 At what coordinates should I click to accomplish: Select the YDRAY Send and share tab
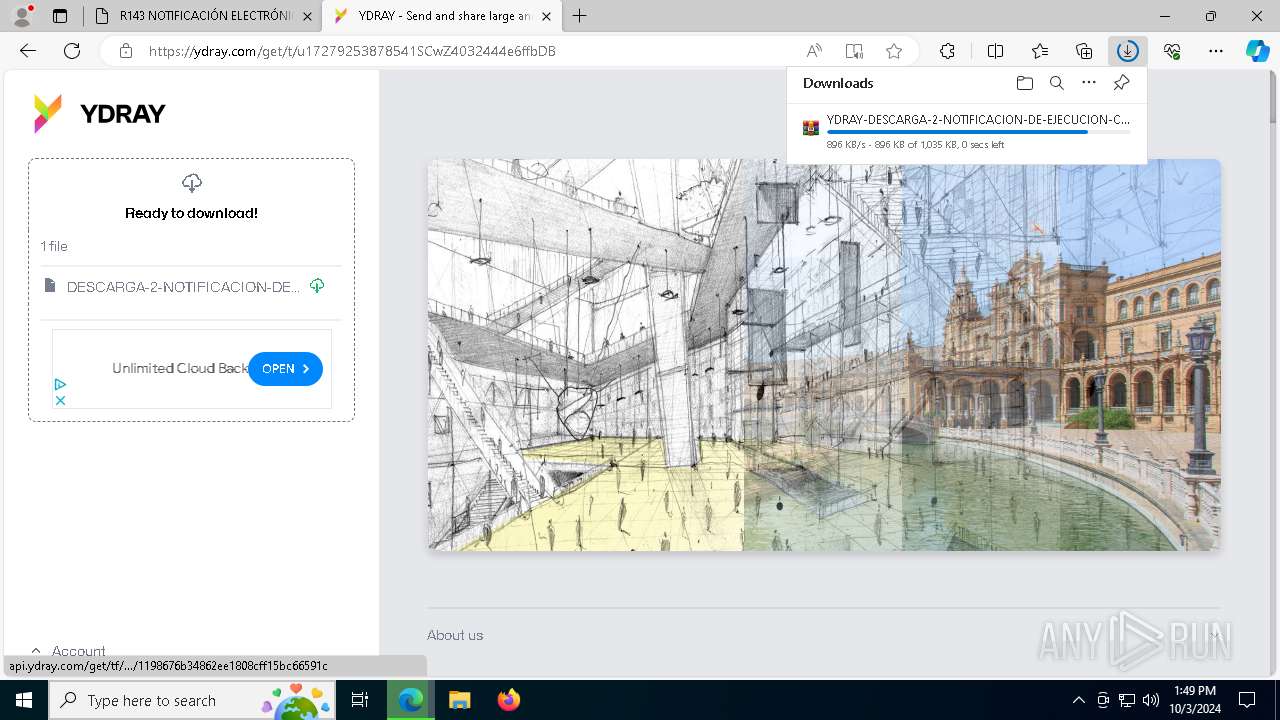point(442,16)
